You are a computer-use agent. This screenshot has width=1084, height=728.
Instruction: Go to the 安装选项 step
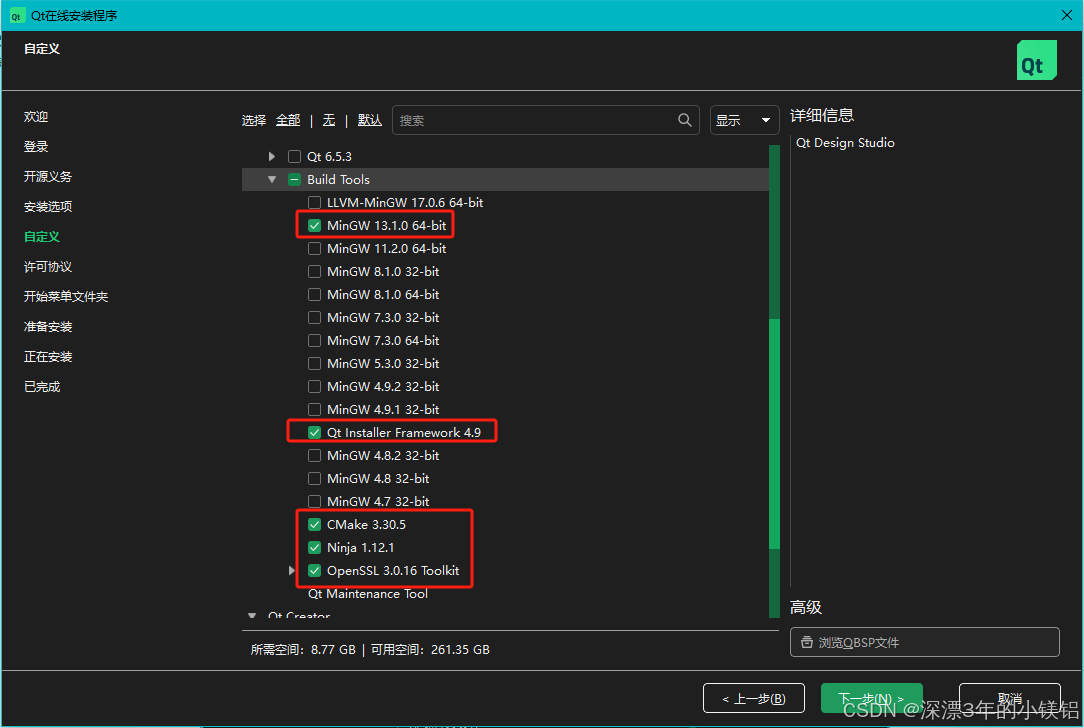point(48,207)
